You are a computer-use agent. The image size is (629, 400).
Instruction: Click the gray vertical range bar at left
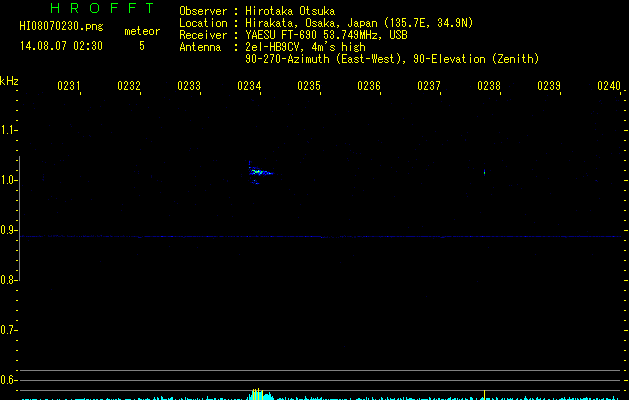pos(20,218)
